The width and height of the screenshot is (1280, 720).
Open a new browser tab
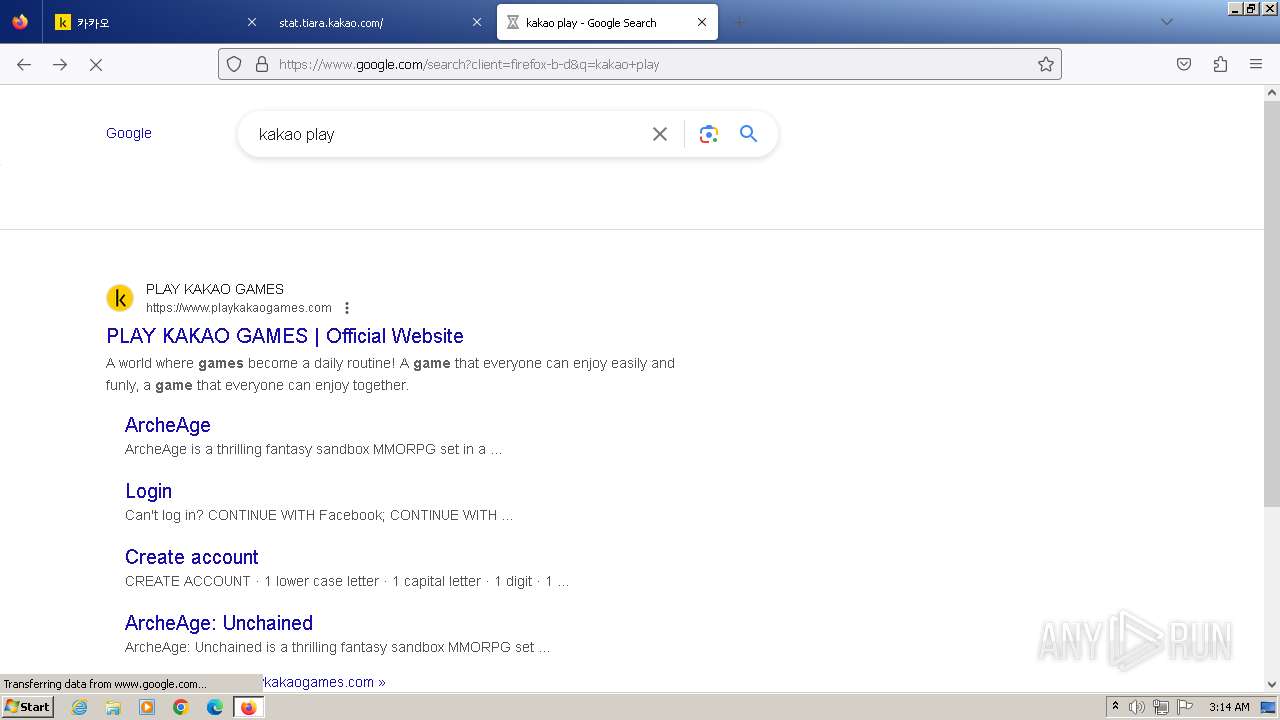point(740,22)
